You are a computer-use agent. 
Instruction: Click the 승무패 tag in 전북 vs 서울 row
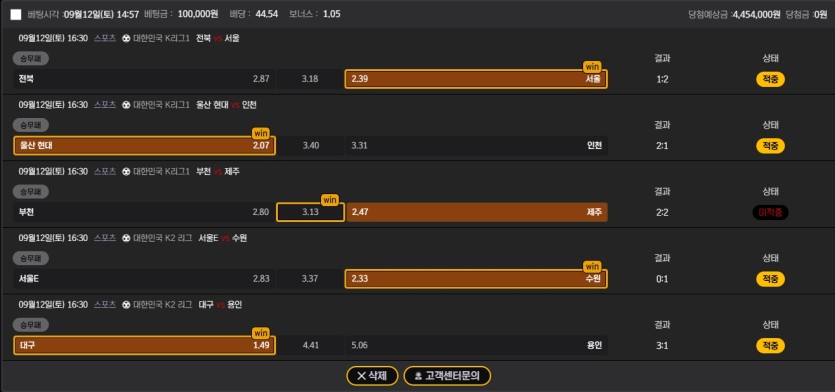click(x=31, y=59)
